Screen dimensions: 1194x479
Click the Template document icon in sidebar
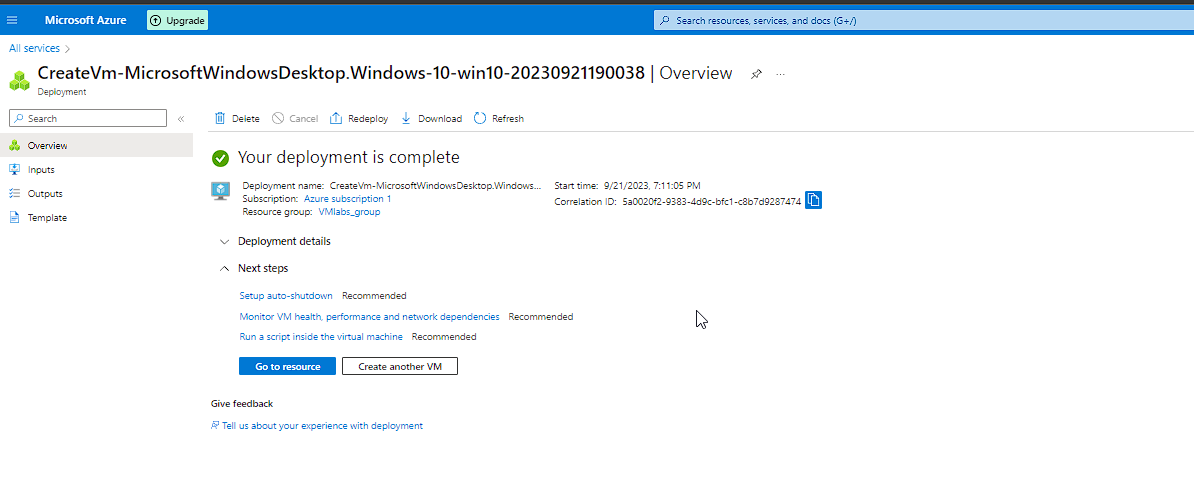[x=14, y=218]
